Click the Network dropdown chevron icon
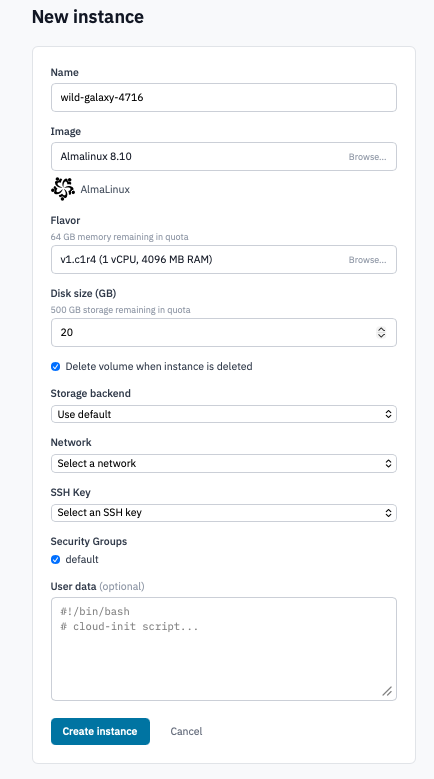 (x=388, y=463)
